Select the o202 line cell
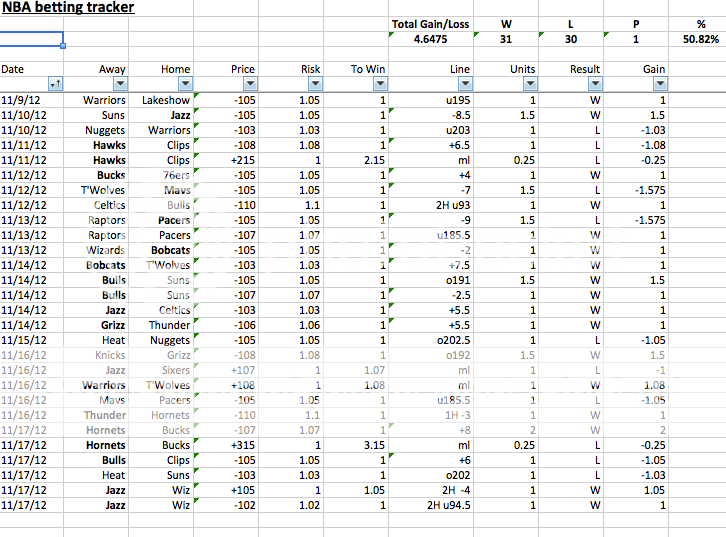 (431, 475)
